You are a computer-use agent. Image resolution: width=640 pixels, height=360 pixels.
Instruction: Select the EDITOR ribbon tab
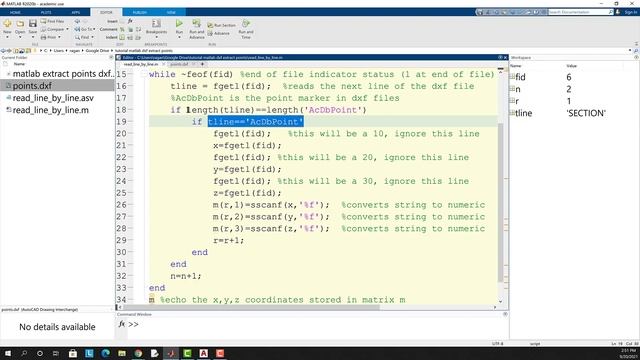[106, 13]
